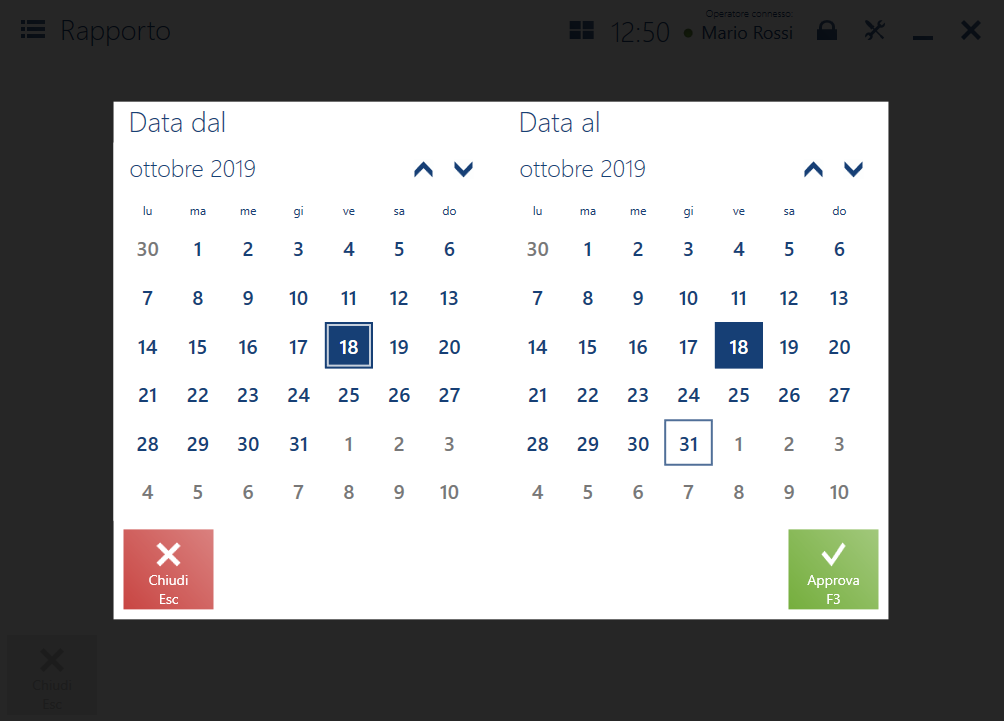Screen dimensions: 1004x721
Task: Select day 31 in Data al calendar
Action: pos(688,443)
